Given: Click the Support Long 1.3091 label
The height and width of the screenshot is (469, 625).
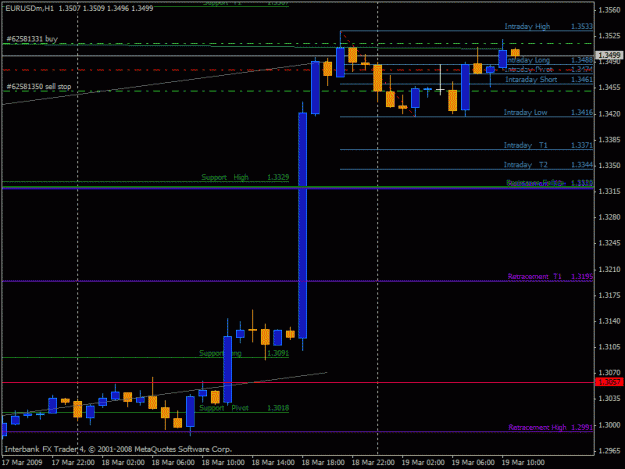Looking at the screenshot, I should pyautogui.click(x=244, y=353).
